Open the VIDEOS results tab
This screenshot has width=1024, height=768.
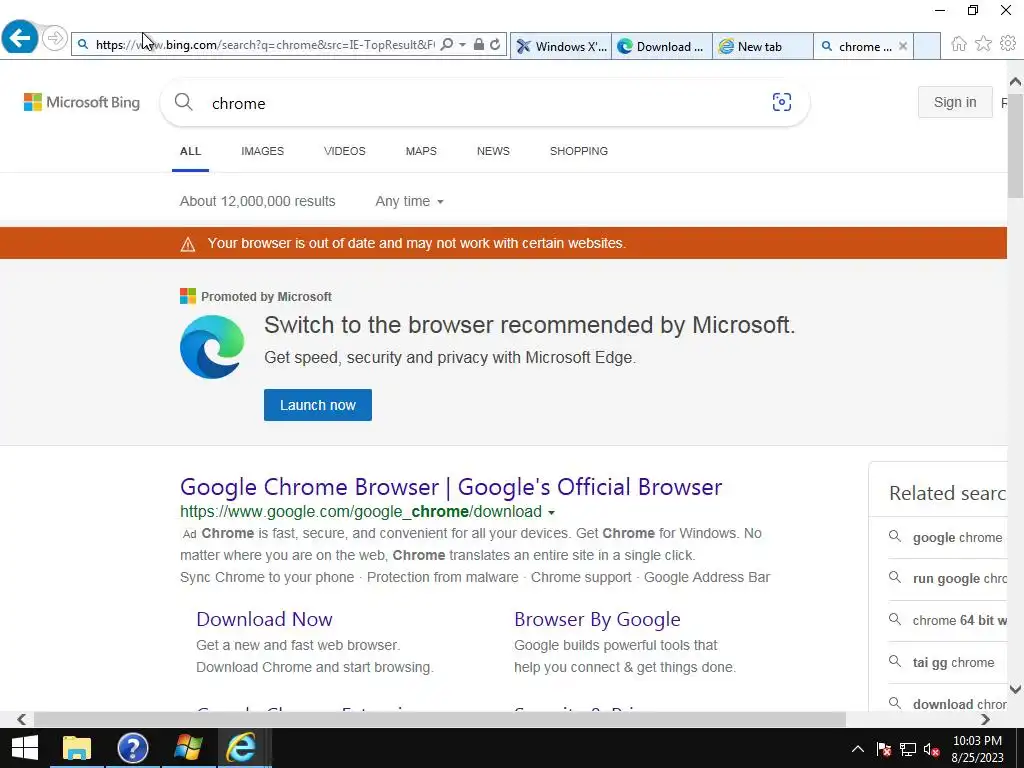[x=345, y=151]
